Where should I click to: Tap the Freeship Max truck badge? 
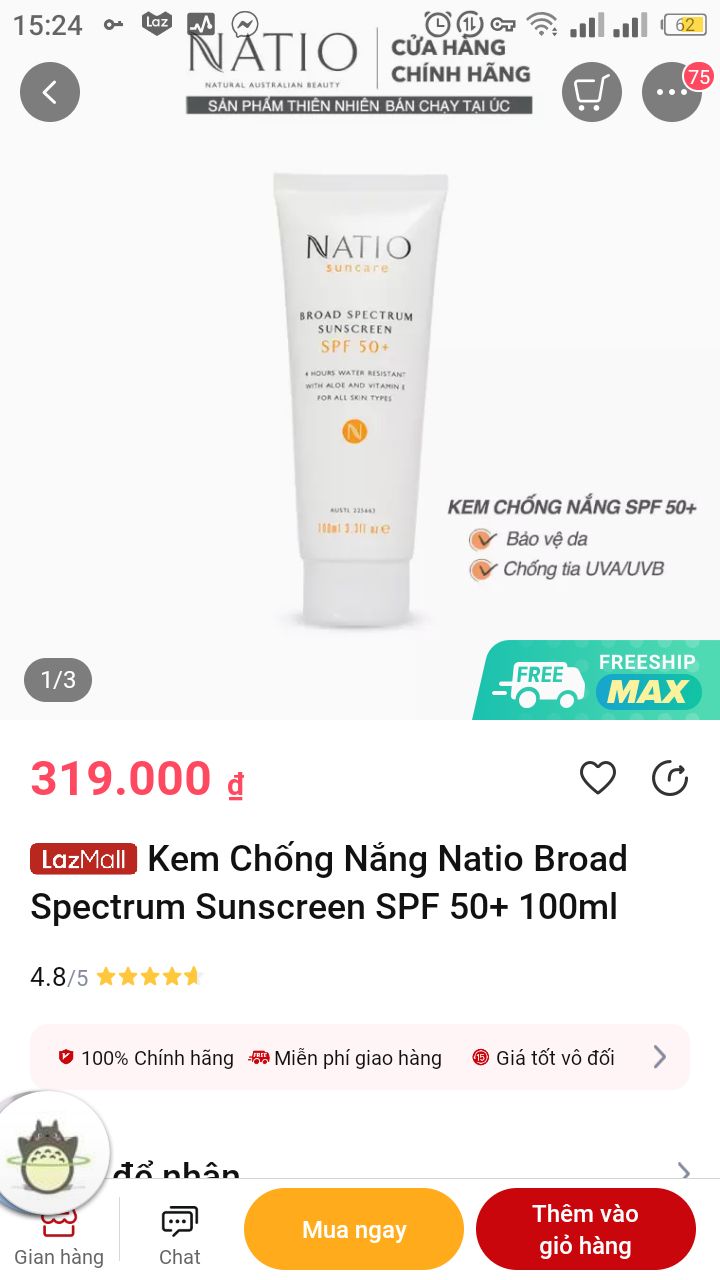[596, 679]
